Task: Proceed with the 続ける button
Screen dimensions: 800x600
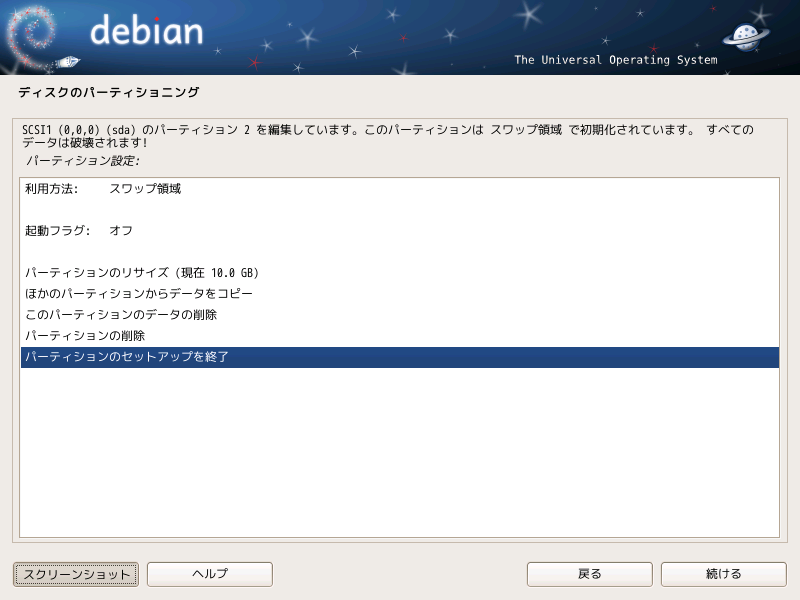Action: (x=723, y=574)
